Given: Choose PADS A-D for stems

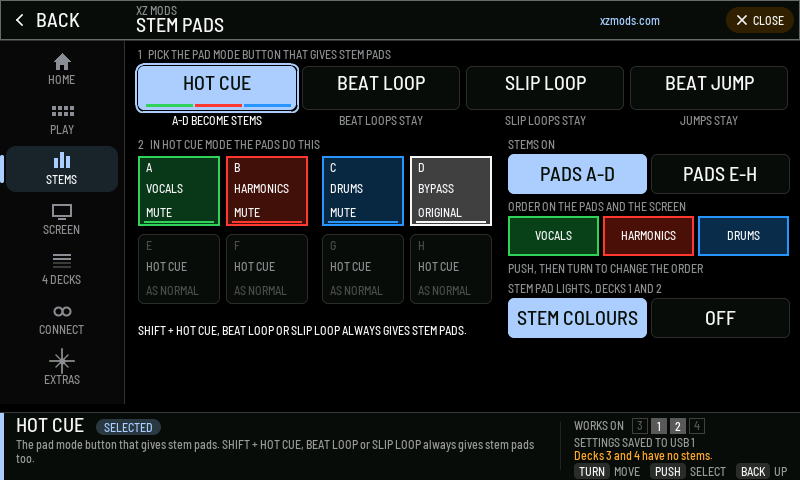Looking at the screenshot, I should click(x=578, y=174).
